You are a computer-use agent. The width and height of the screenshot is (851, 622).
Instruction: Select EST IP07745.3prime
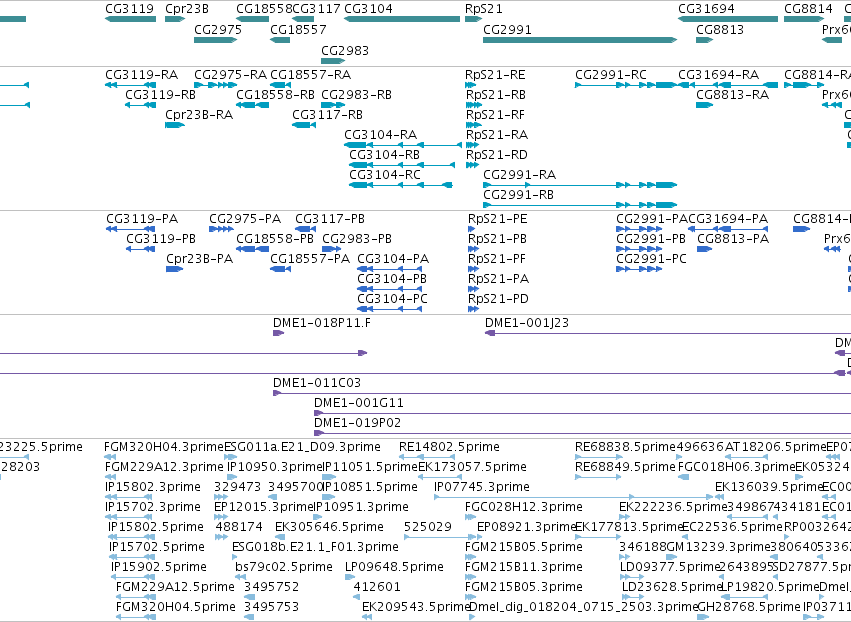pos(481,487)
